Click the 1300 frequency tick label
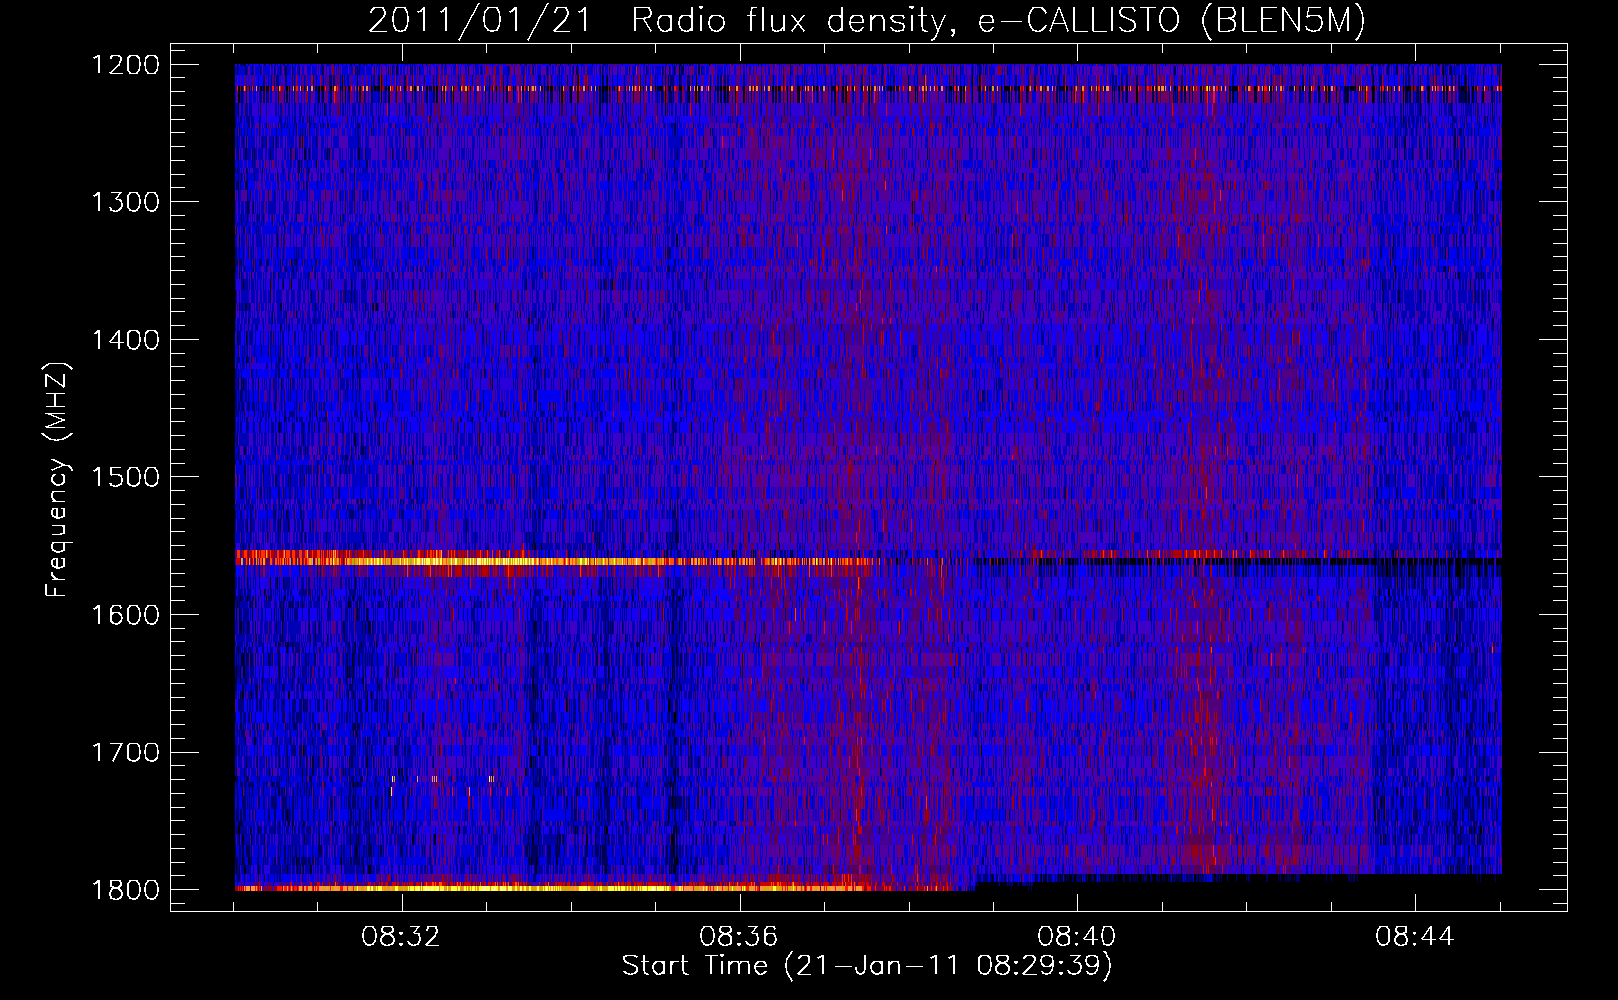1618x1000 pixels. click(126, 202)
